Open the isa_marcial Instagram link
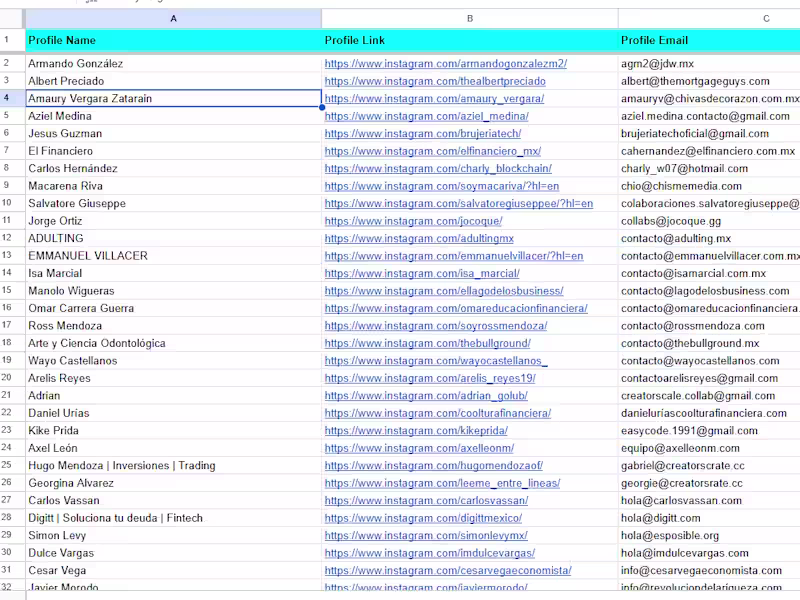Viewport: 800px width, 600px height. (x=422, y=273)
